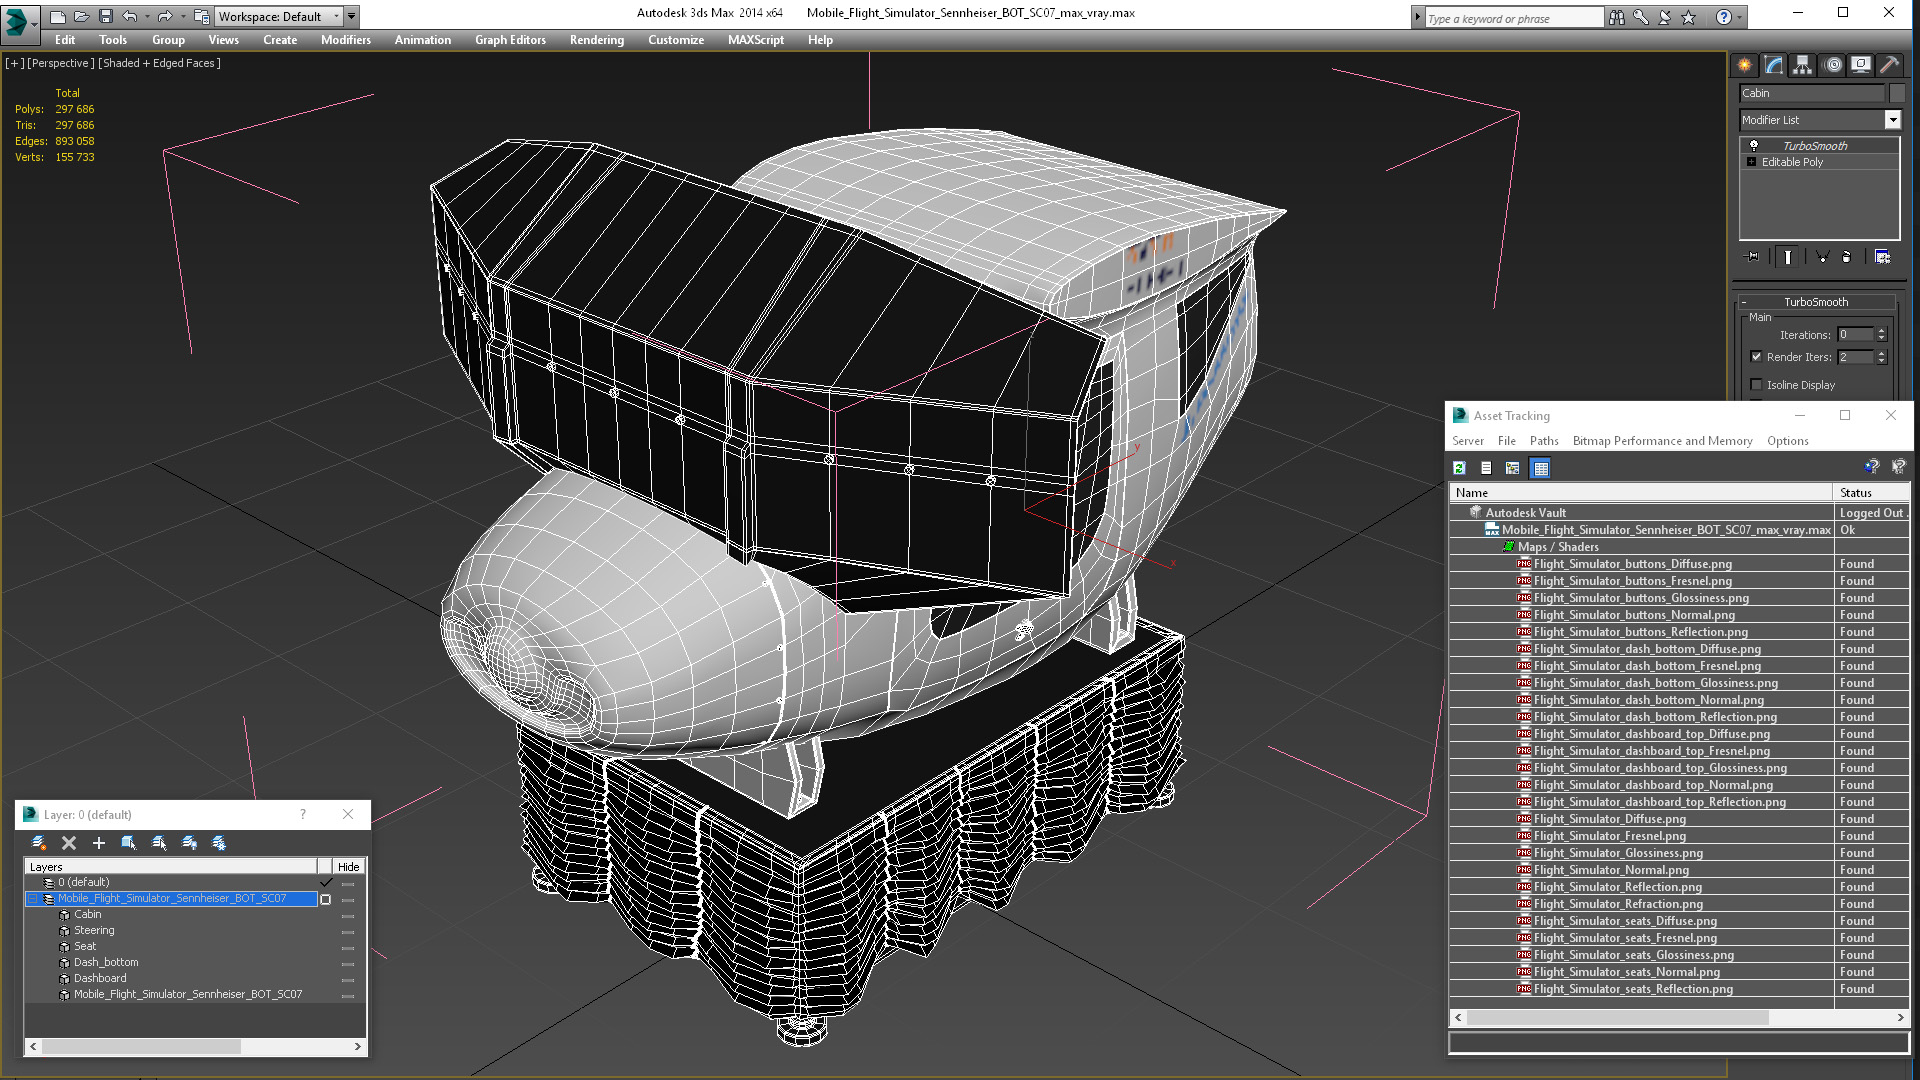Open Bitmap Performance and Memory menu
Image resolution: width=1920 pixels, height=1080 pixels.
point(1662,441)
